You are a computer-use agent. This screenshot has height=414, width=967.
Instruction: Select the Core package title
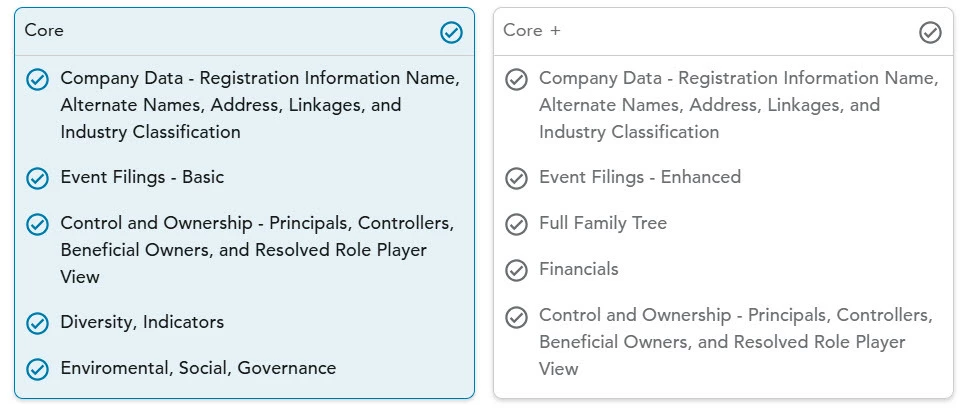[44, 31]
